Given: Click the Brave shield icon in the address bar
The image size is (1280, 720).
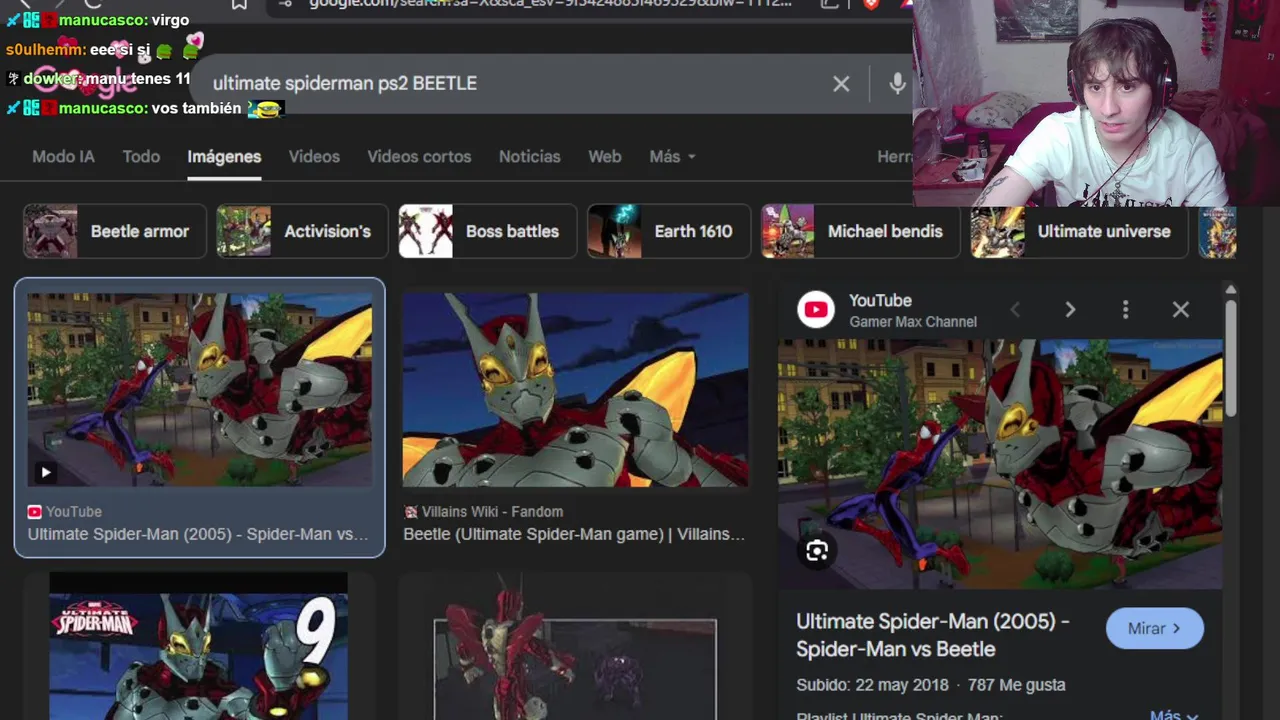Looking at the screenshot, I should 871,4.
